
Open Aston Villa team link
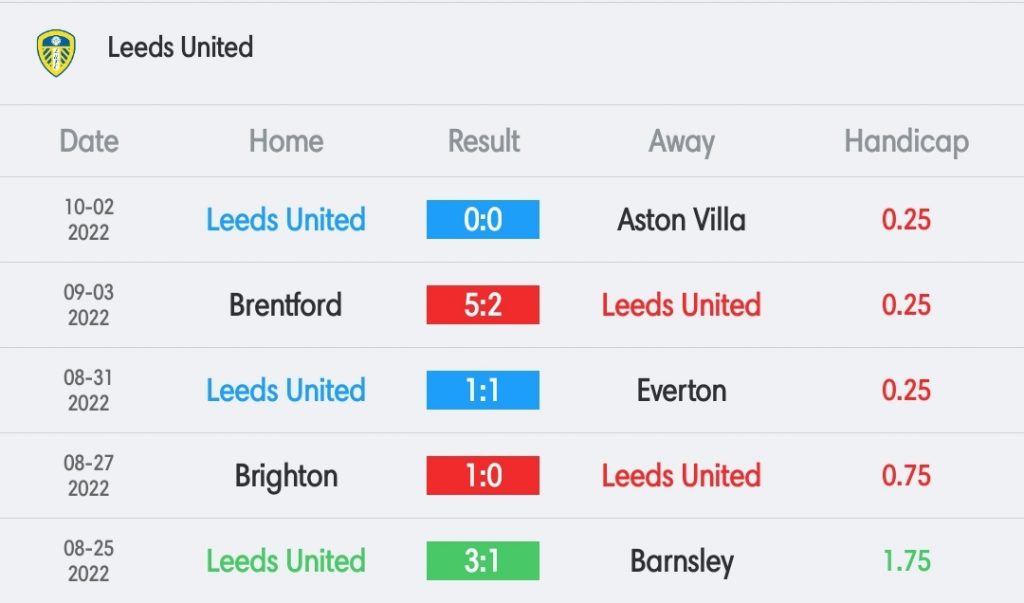[681, 220]
